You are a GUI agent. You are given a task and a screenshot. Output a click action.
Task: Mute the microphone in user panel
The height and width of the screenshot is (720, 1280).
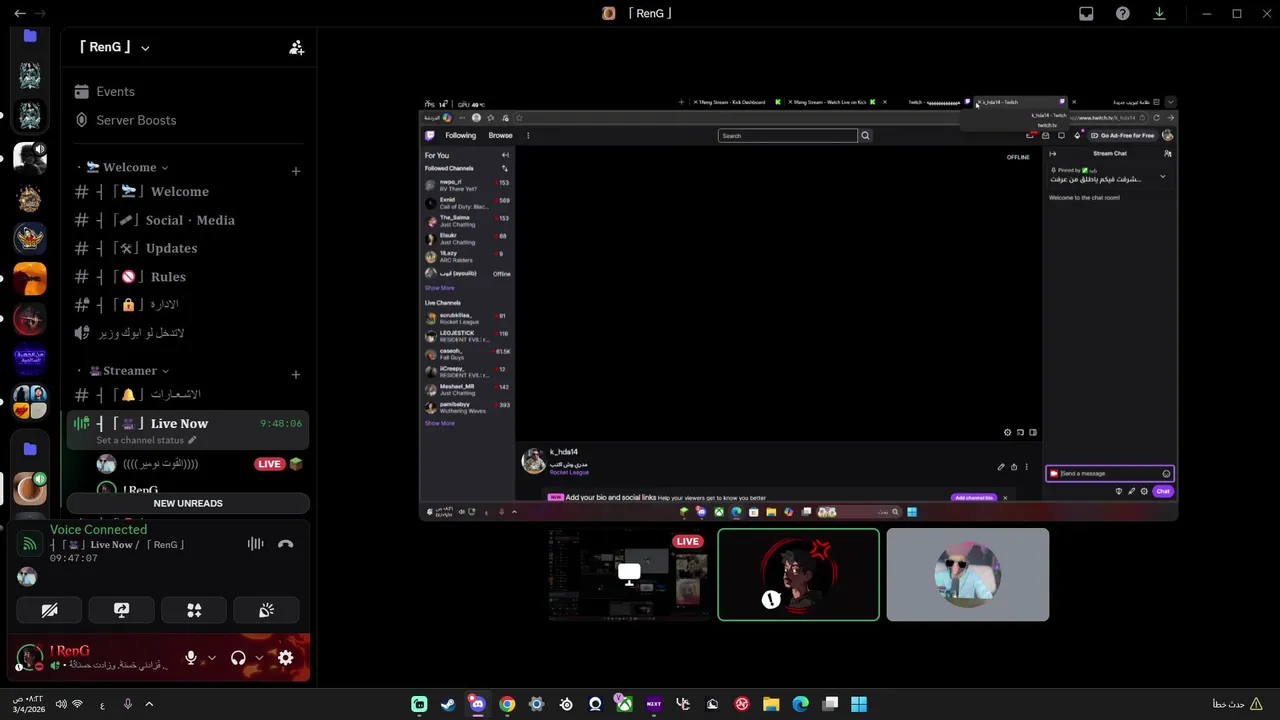pyautogui.click(x=191, y=658)
